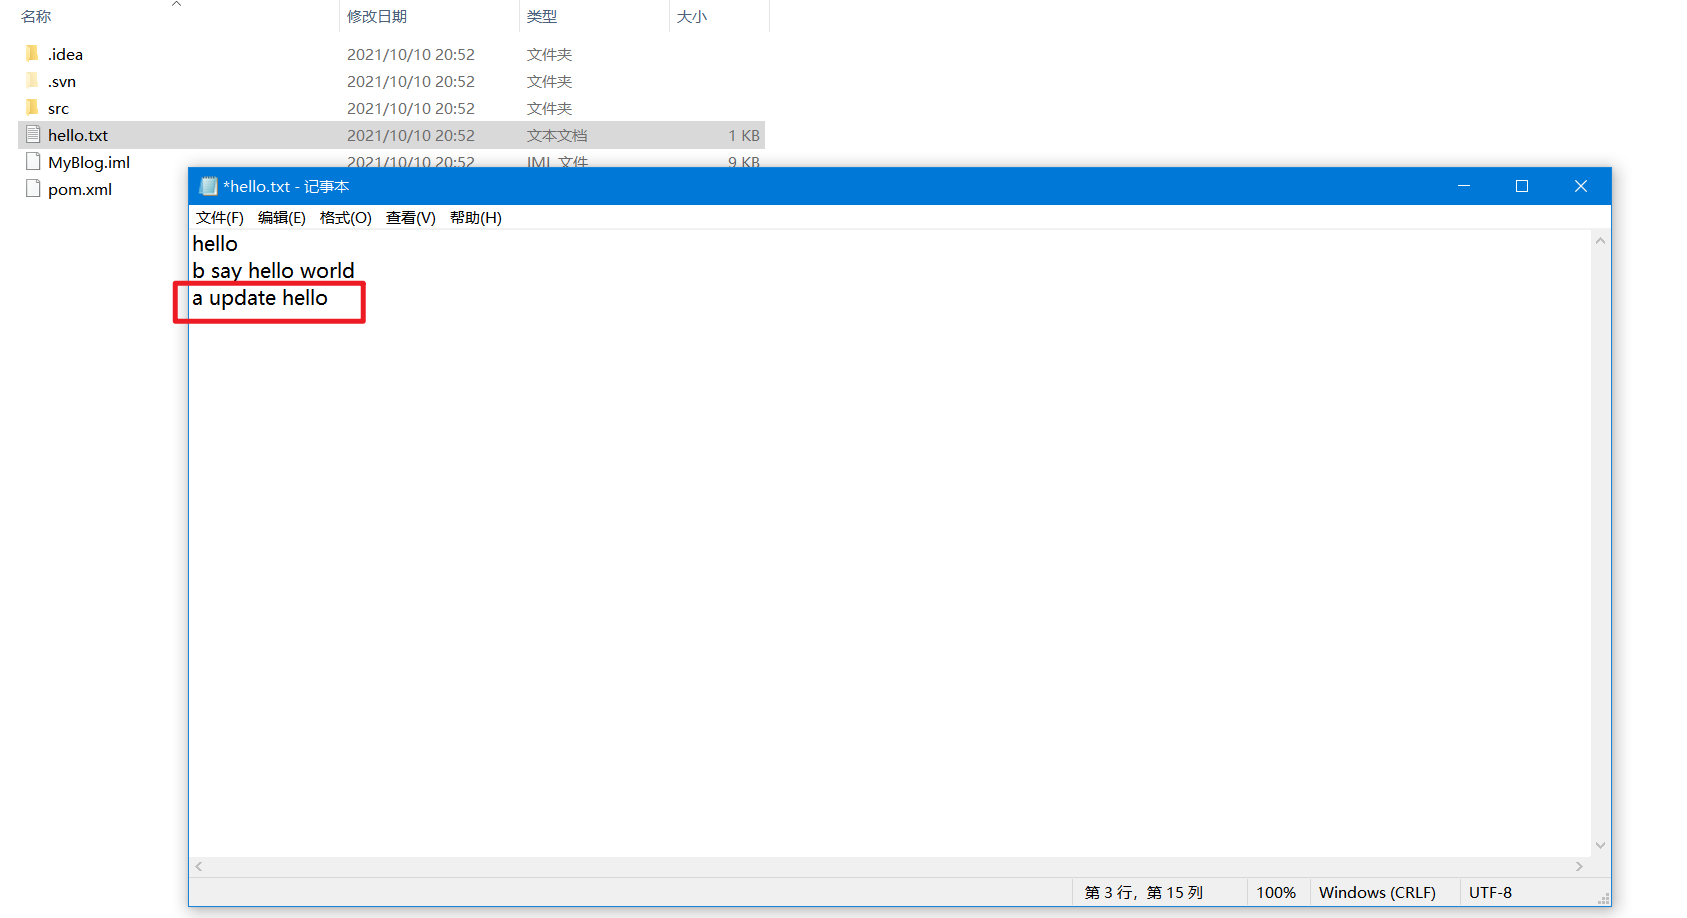The width and height of the screenshot is (1687, 918).
Task: Click the UTF-8 encoding status entry
Action: point(1490,892)
